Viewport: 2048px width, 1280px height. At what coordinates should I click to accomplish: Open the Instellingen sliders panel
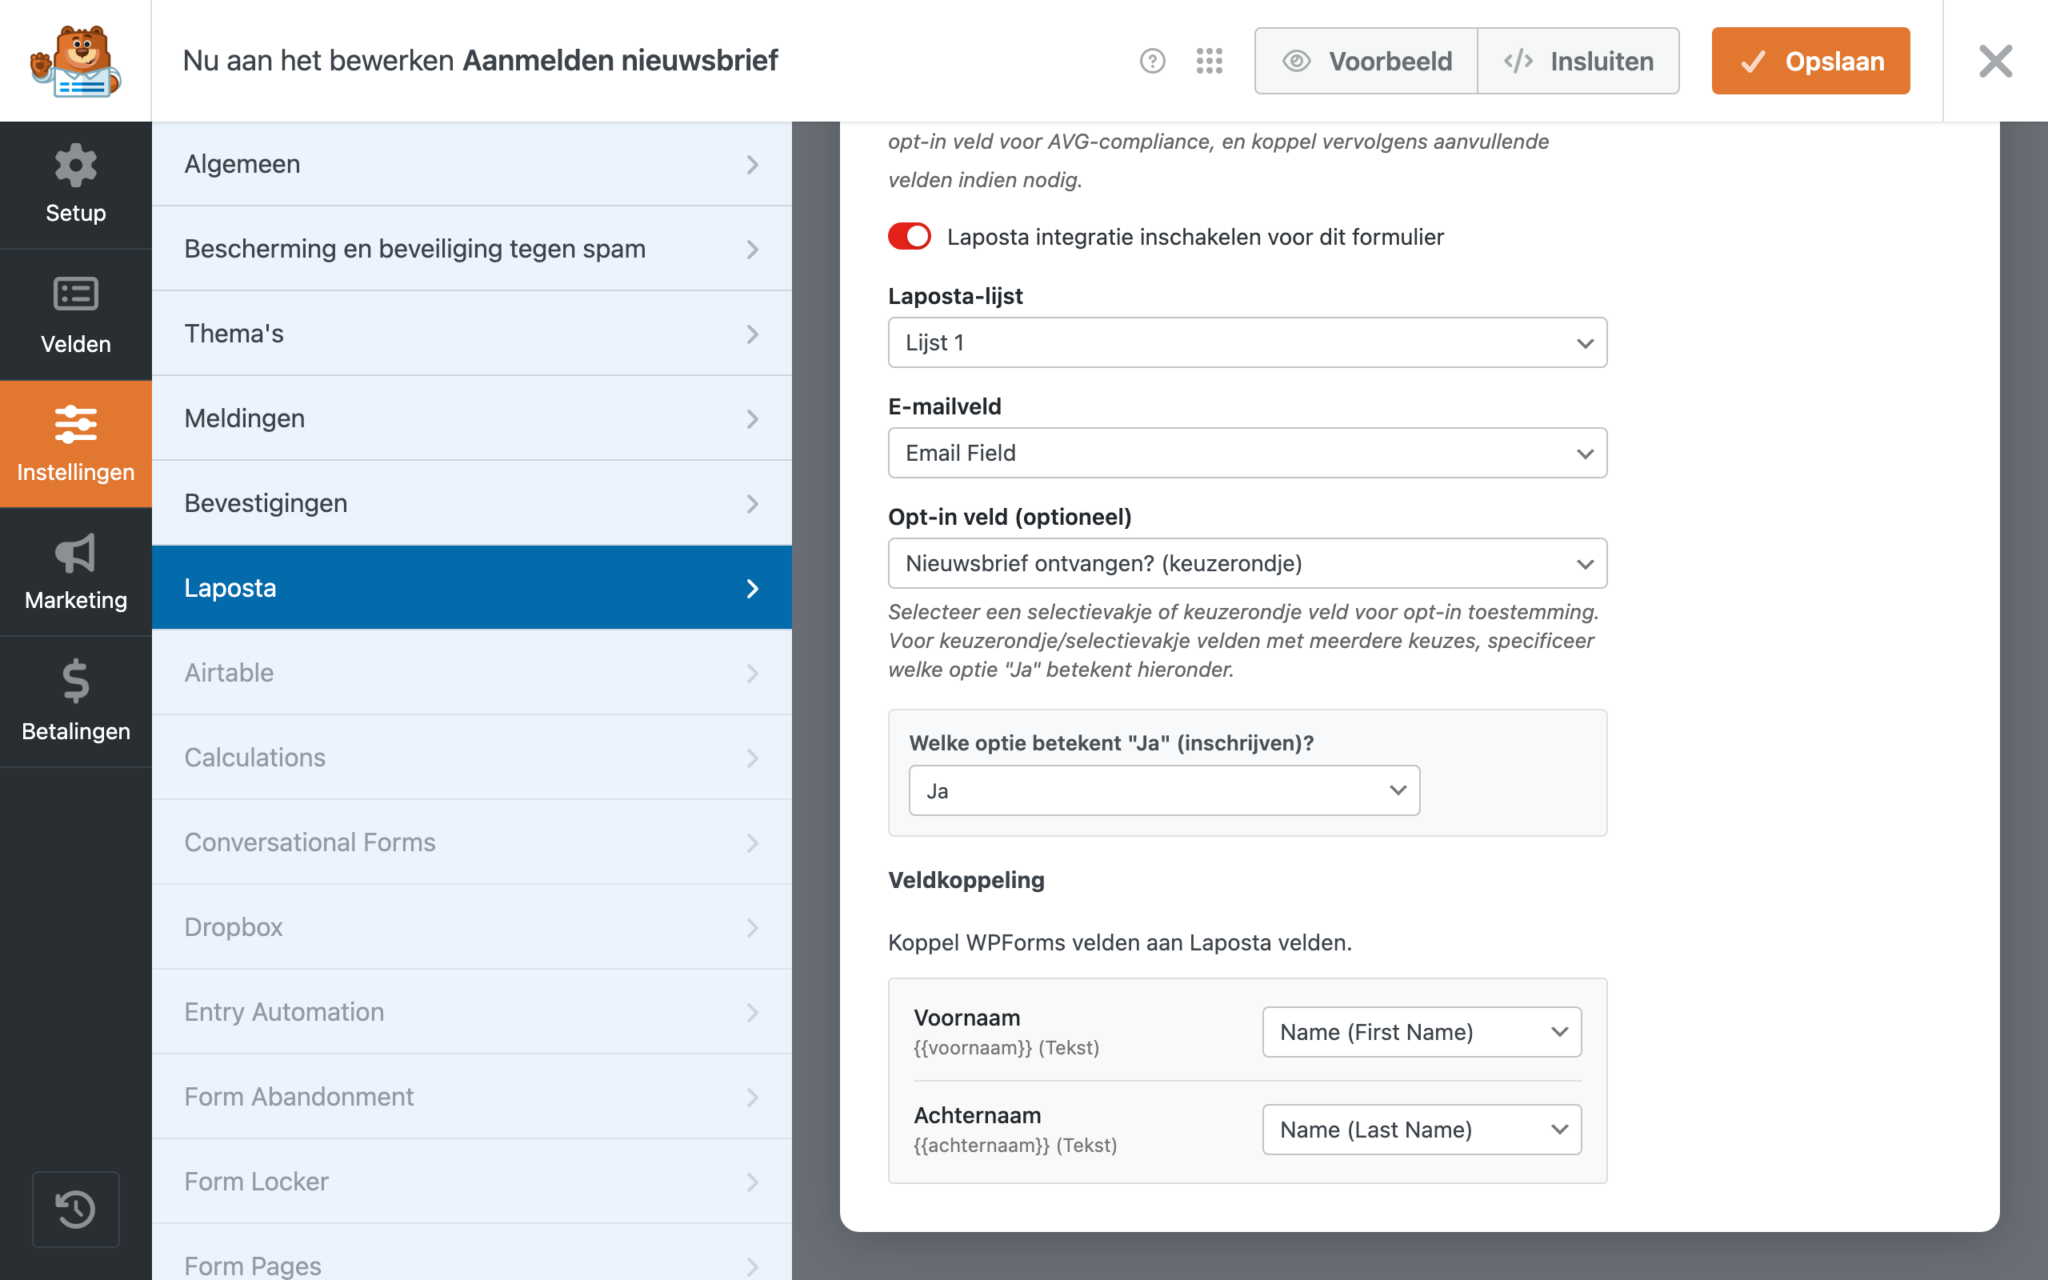pyautogui.click(x=76, y=444)
